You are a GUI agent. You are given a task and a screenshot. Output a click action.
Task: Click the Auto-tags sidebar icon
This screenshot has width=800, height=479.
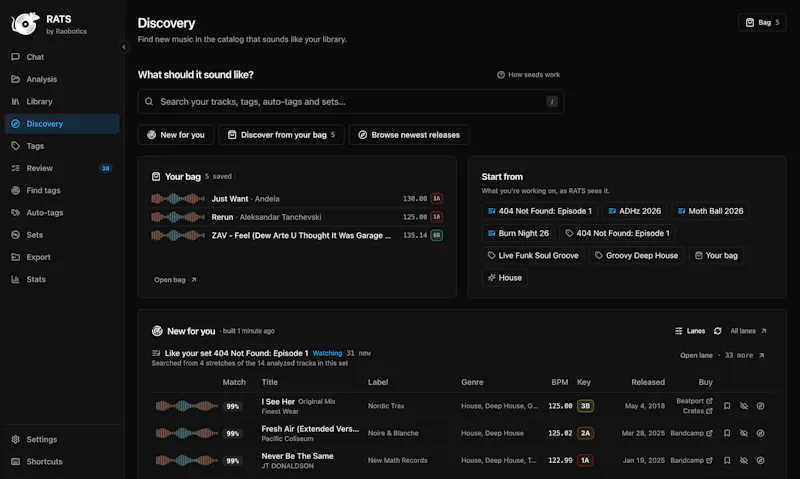point(16,212)
